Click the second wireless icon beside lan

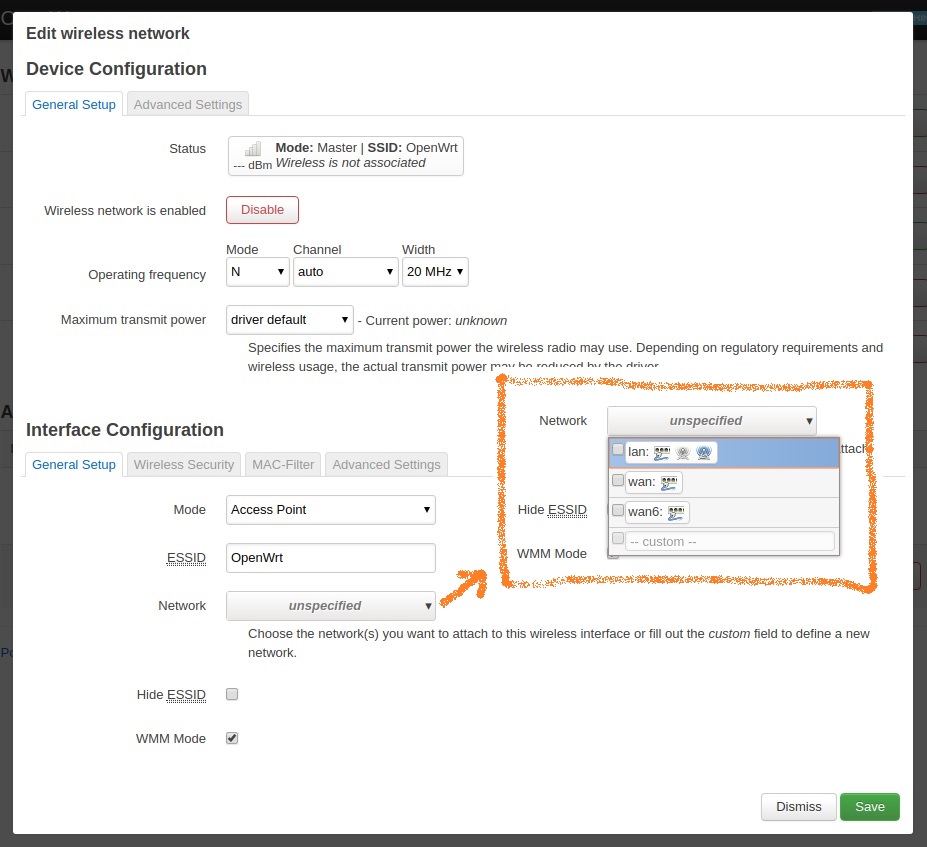pyautogui.click(x=704, y=453)
